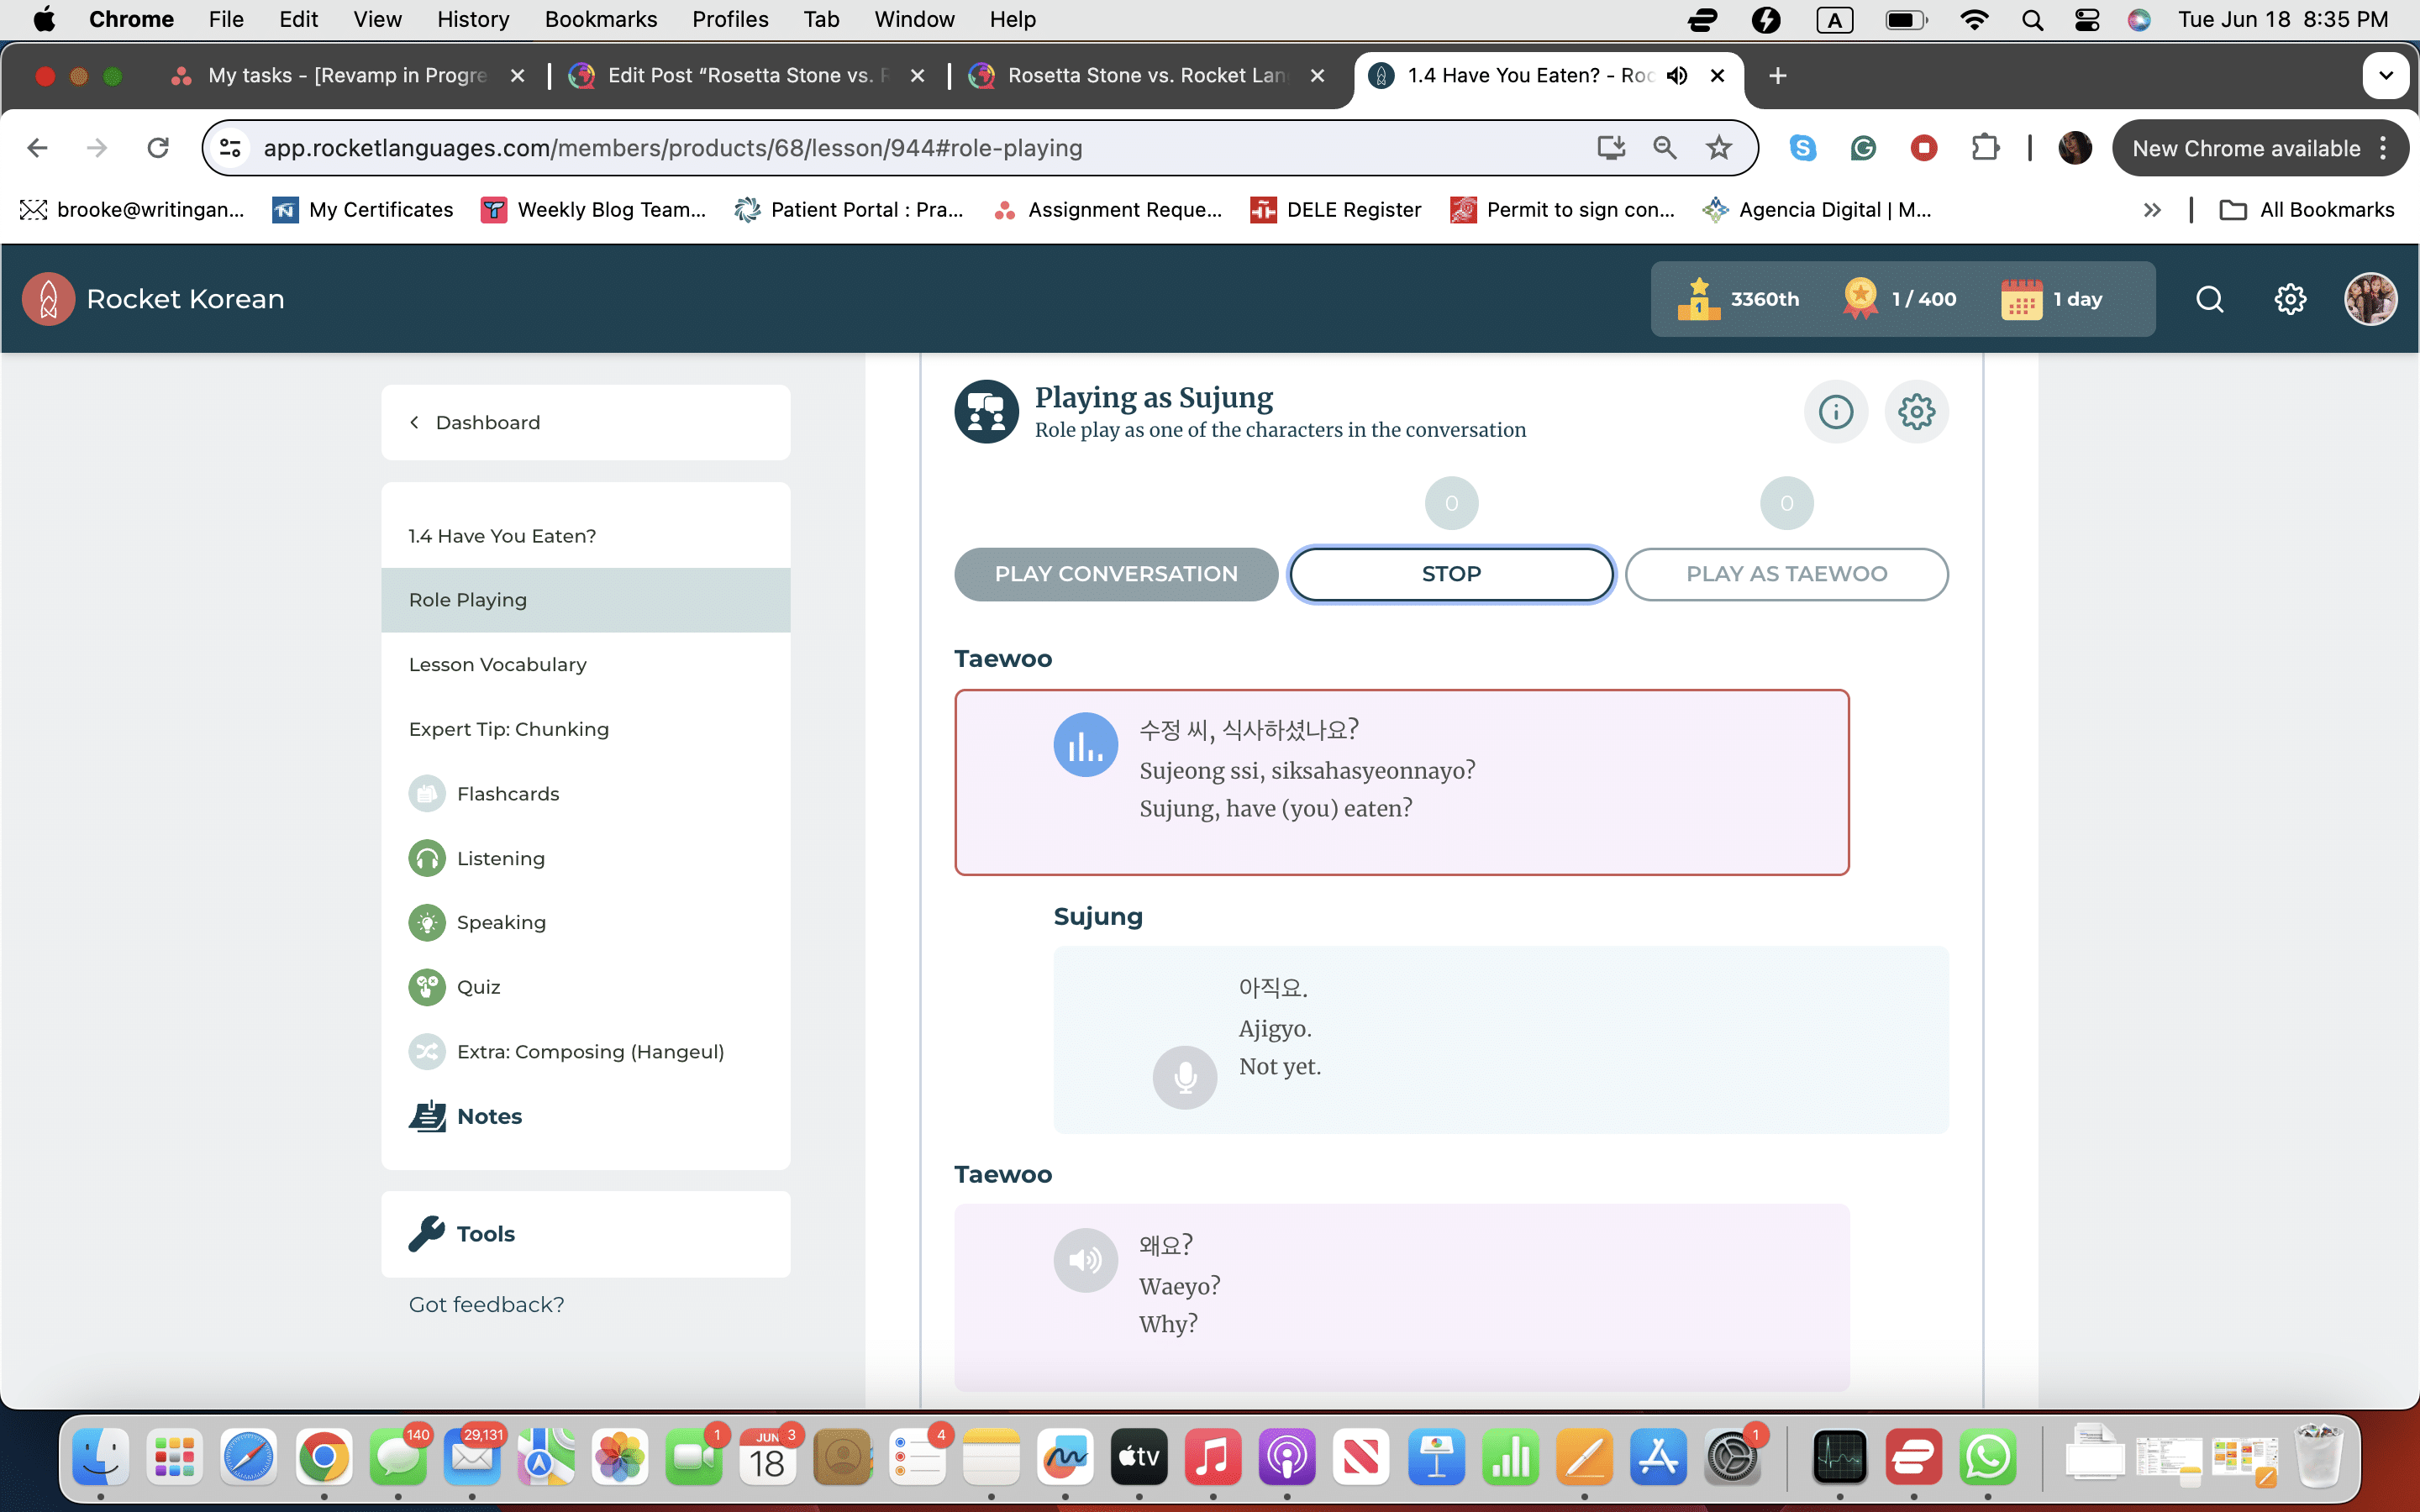Select Play as Taewoo

[x=1786, y=574]
